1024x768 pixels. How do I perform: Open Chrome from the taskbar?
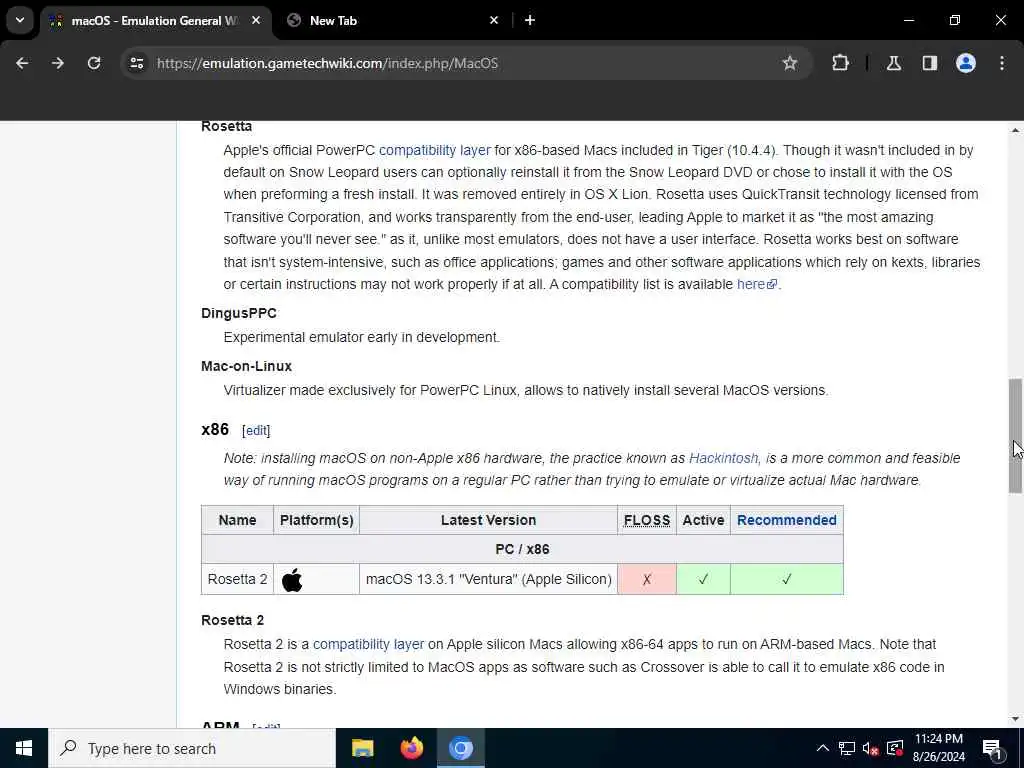[460, 748]
